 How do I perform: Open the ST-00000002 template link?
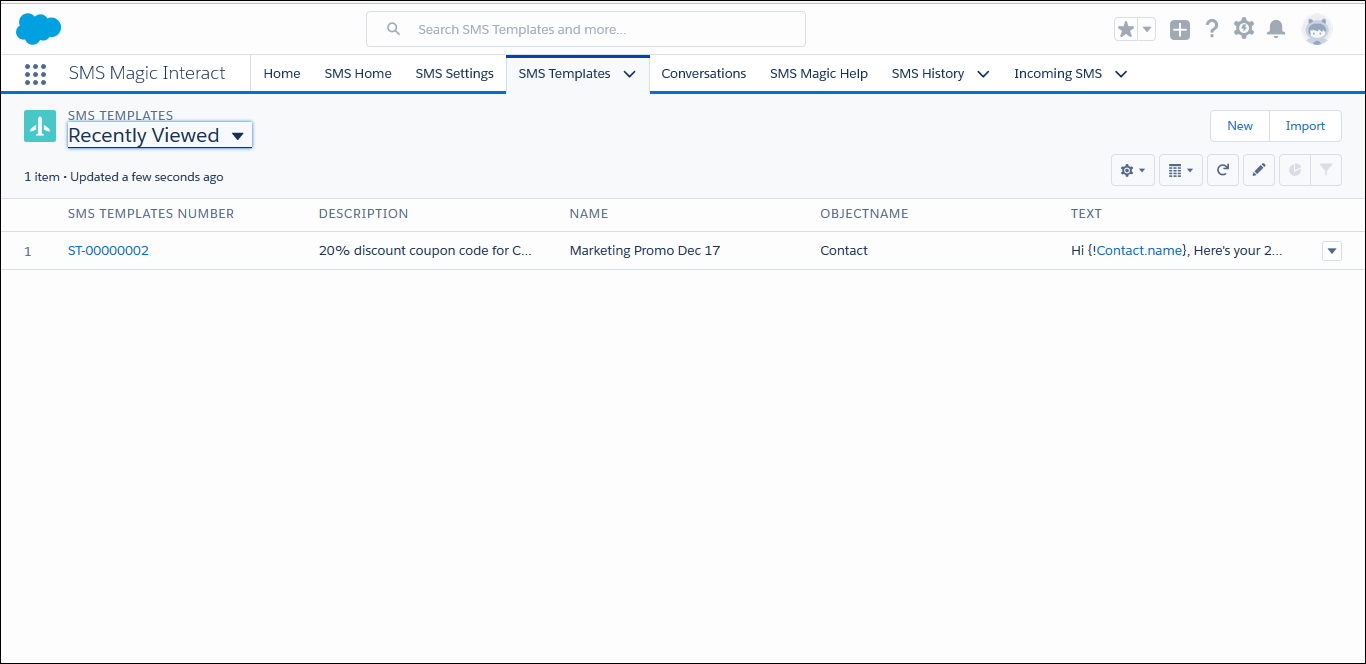click(108, 251)
